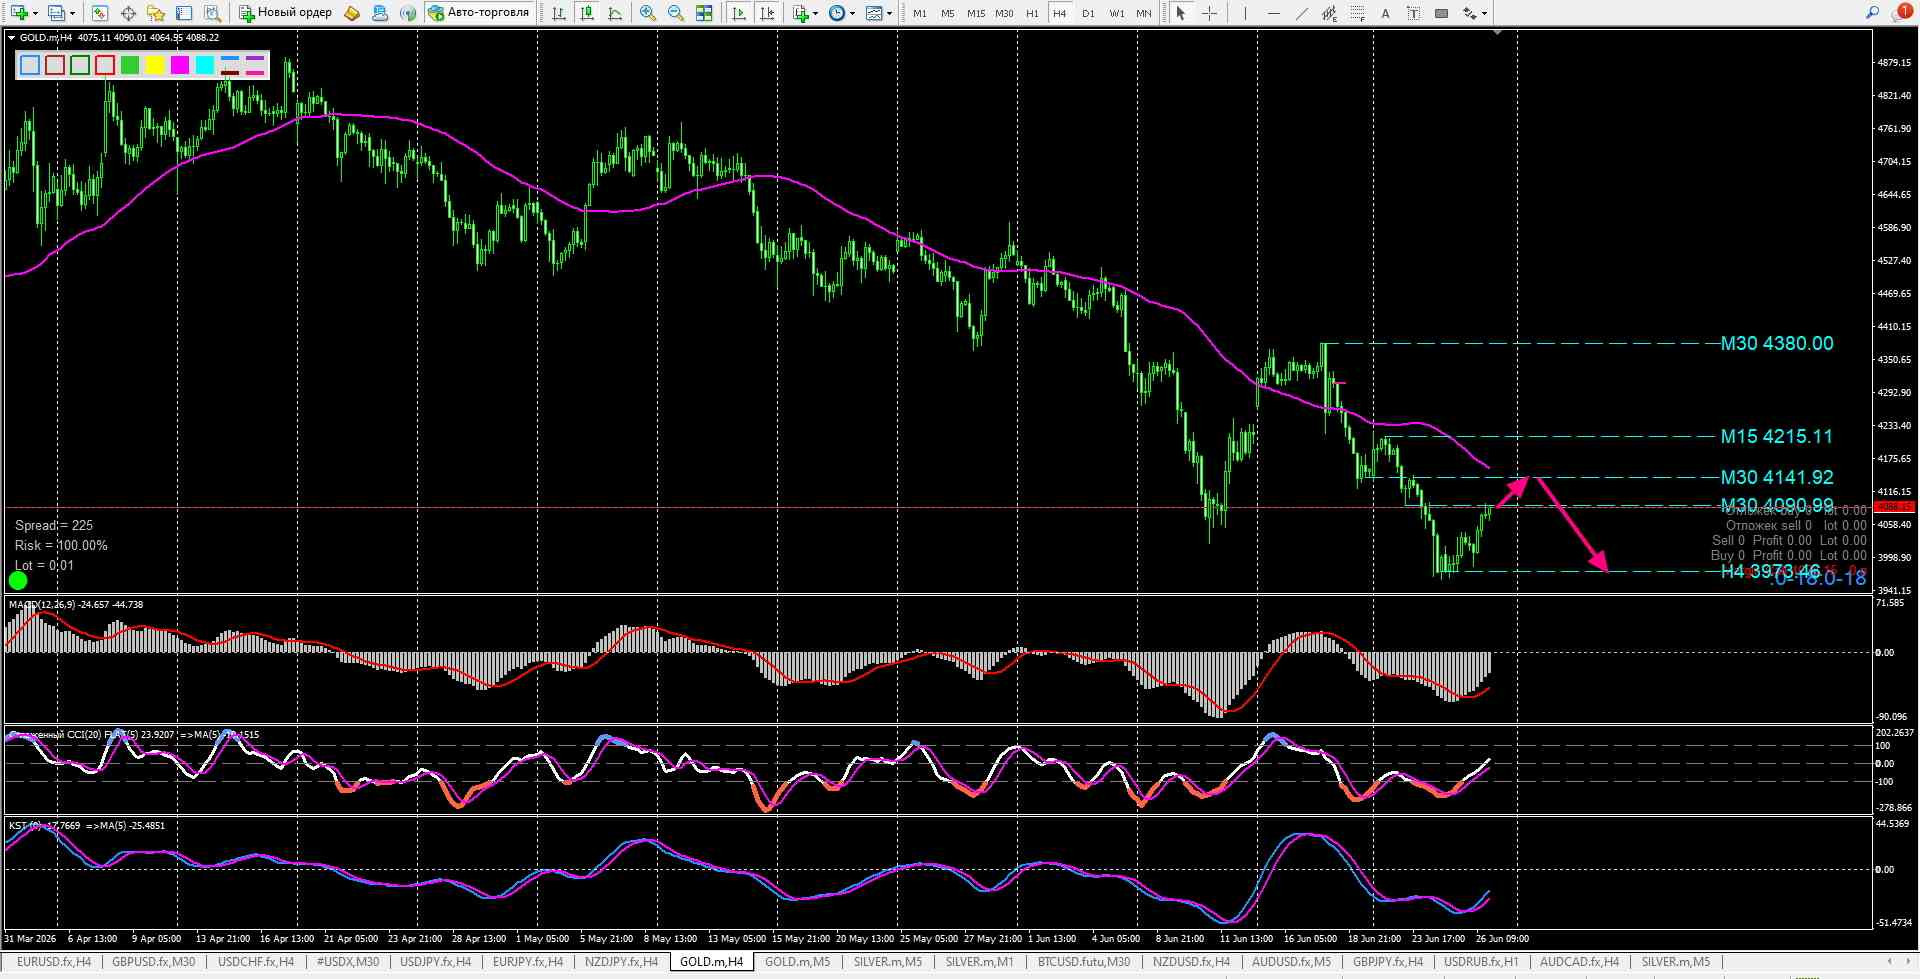Select the crosshair cursor tool

(x=1209, y=13)
